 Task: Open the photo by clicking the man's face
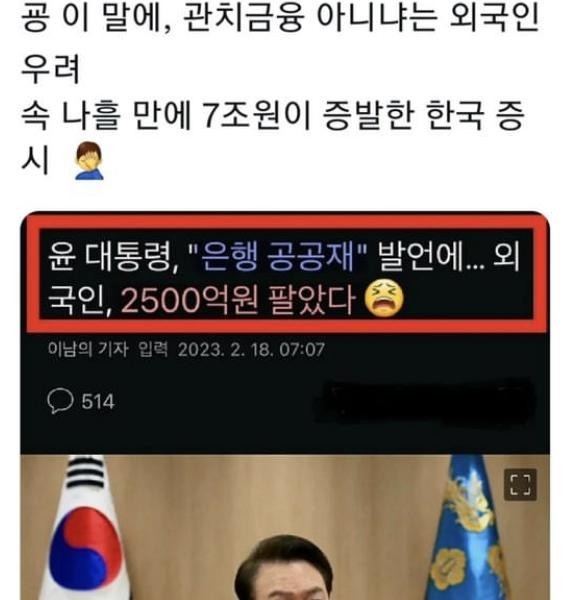[285, 570]
